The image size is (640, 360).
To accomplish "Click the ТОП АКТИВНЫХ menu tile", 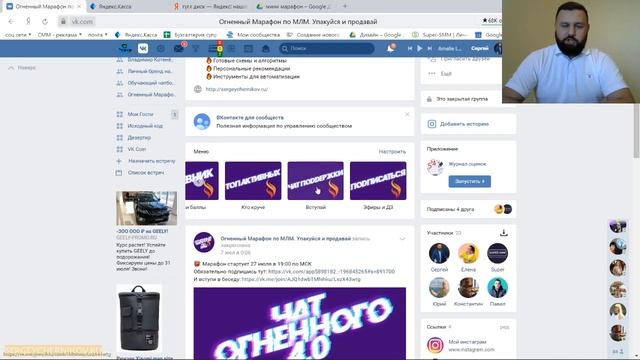I will tap(253, 181).
